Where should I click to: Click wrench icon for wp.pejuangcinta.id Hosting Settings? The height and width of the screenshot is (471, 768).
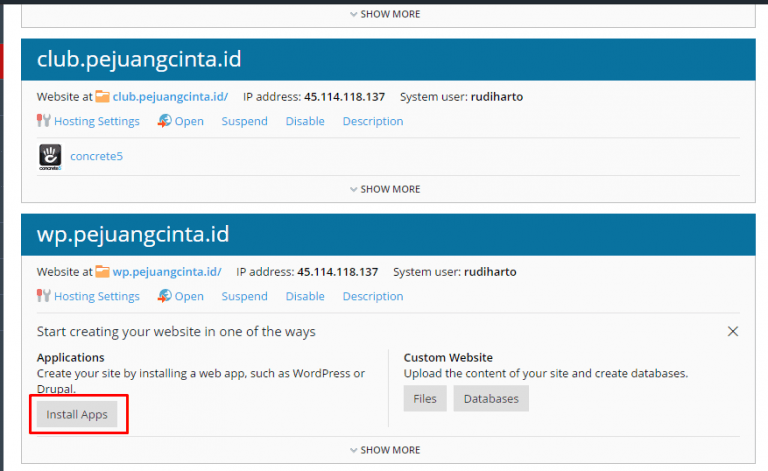44,296
